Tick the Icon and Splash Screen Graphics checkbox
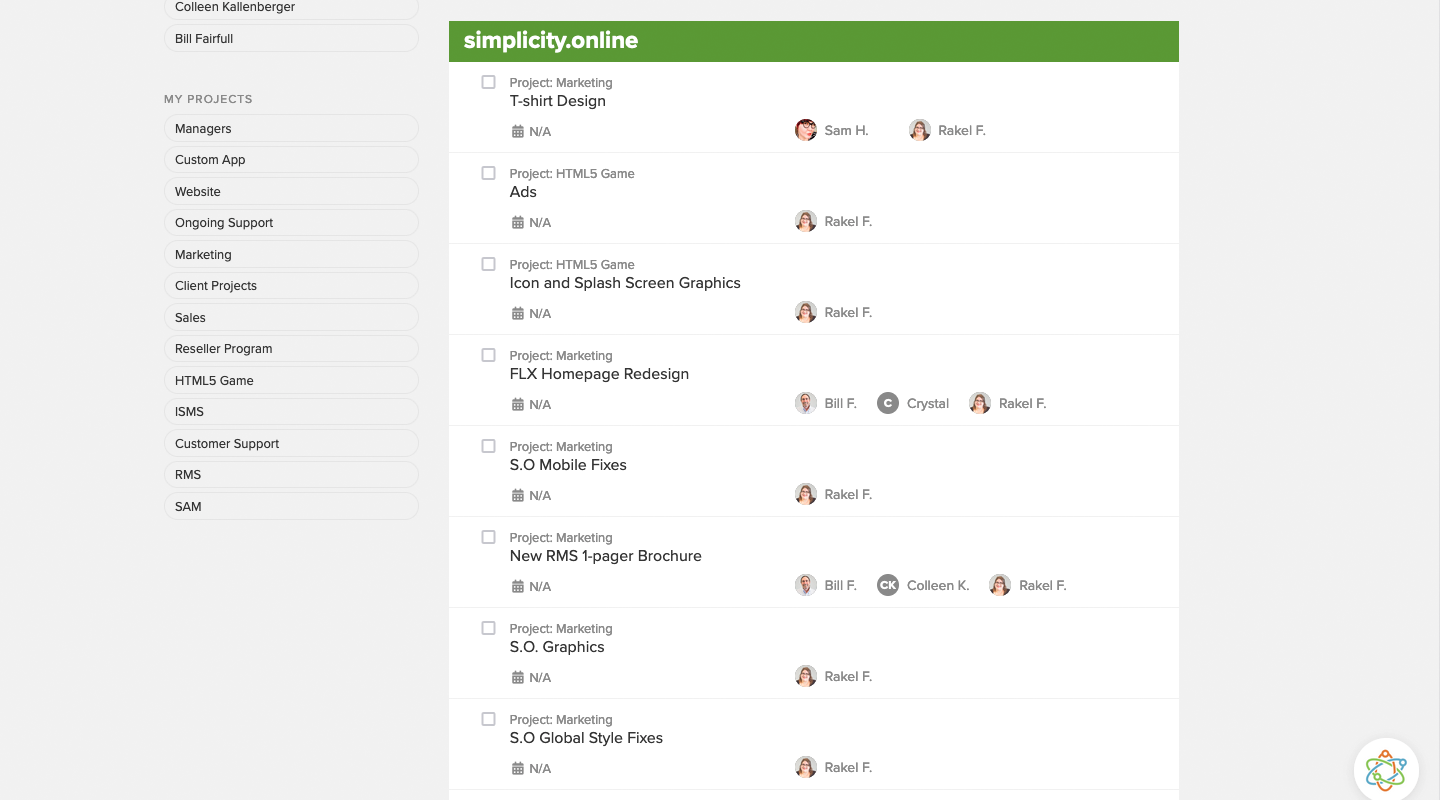 (x=488, y=264)
